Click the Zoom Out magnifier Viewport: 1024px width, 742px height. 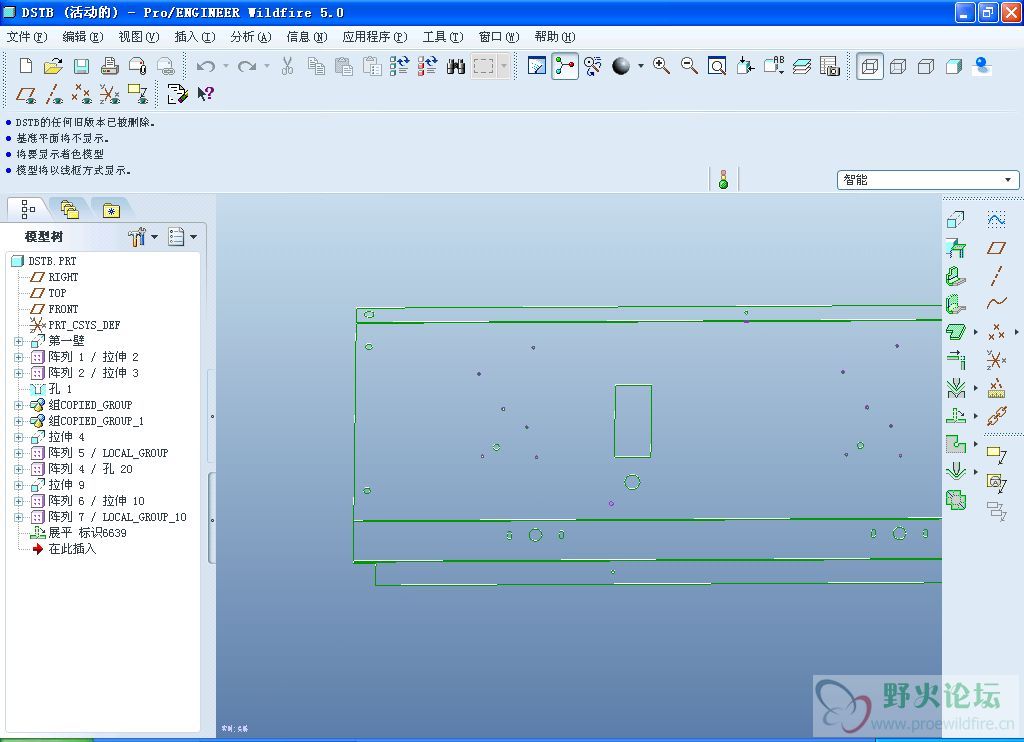(x=689, y=65)
